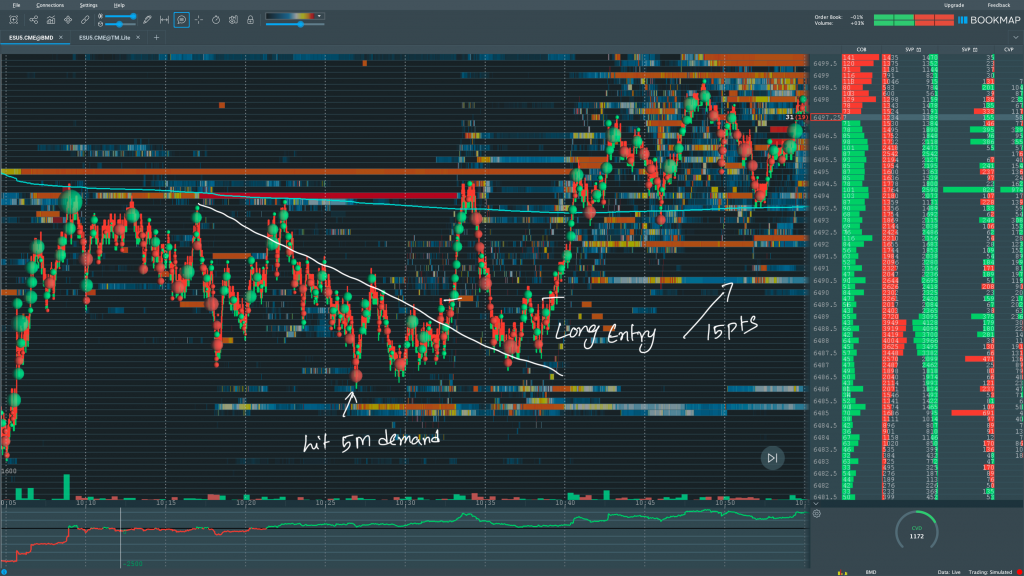Open the Connections menu

(50, 5)
